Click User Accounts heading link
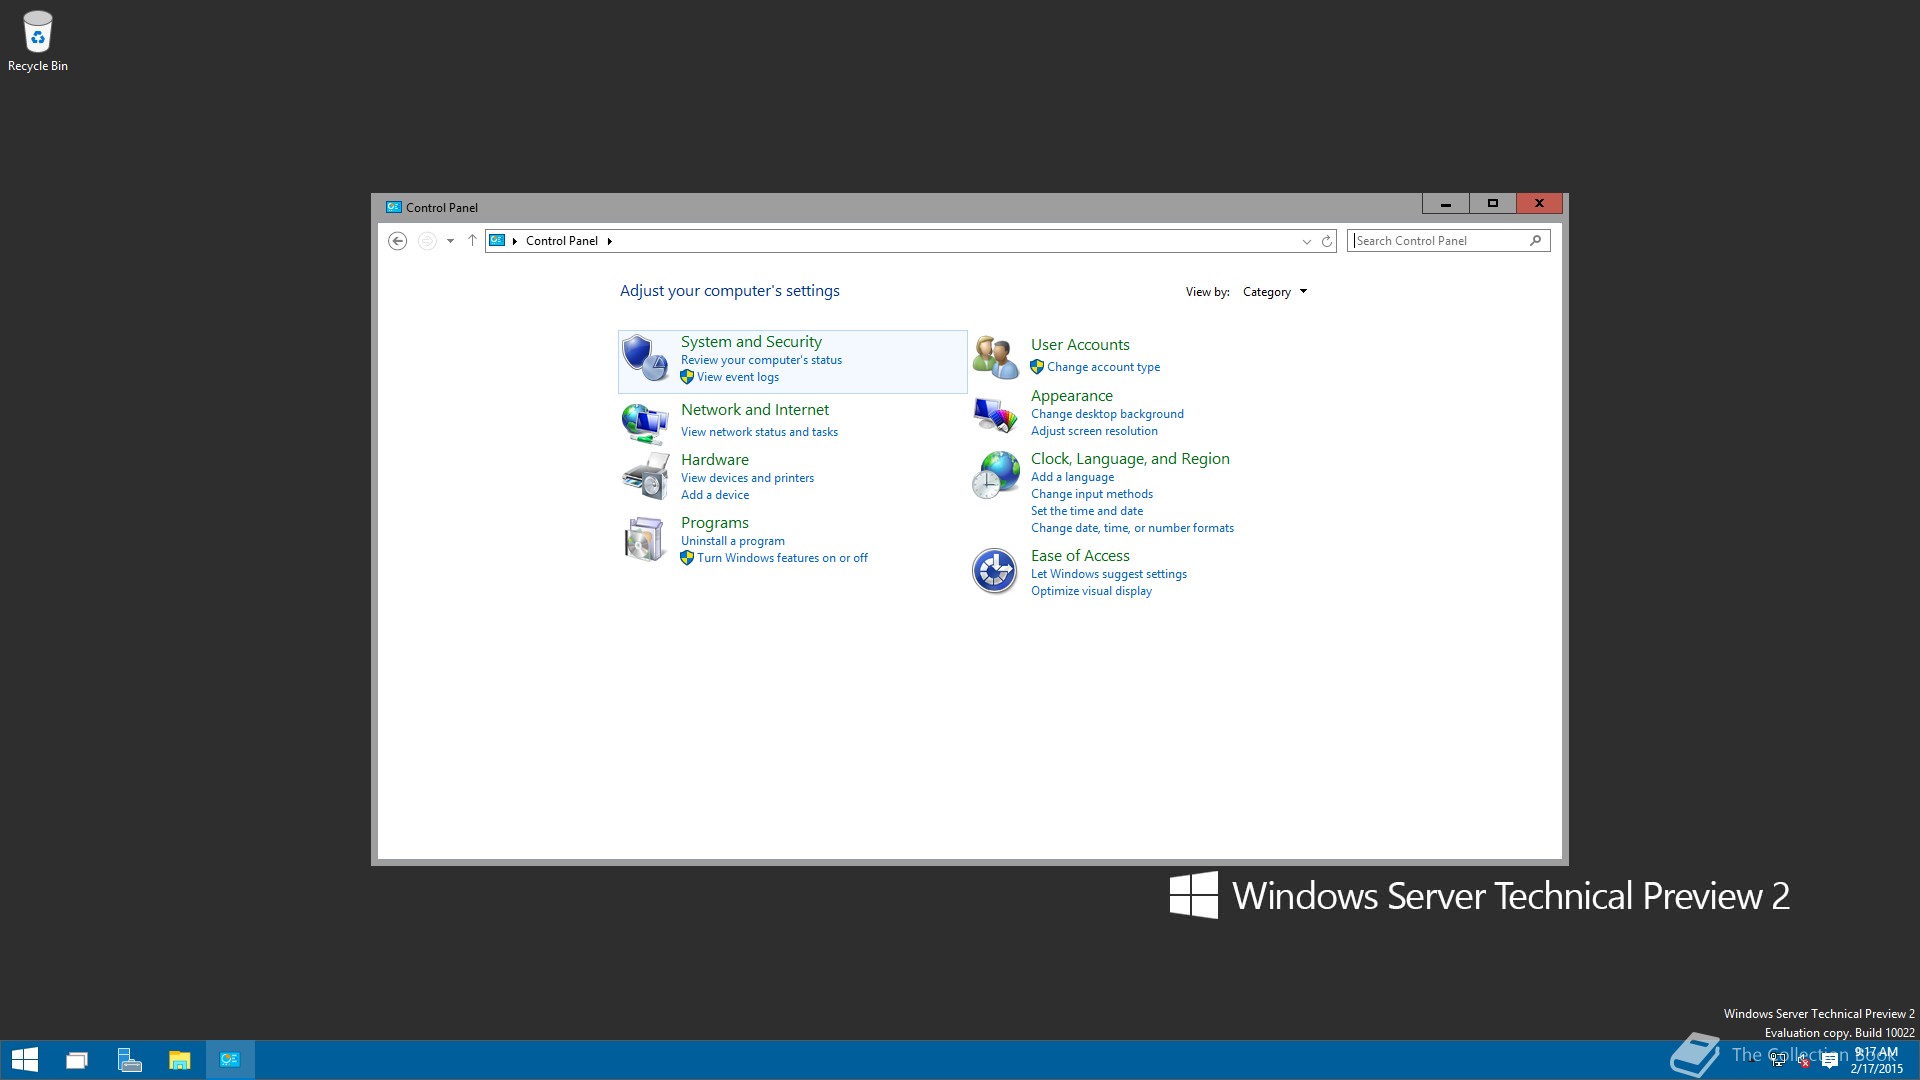This screenshot has height=1080, width=1920. [1080, 345]
